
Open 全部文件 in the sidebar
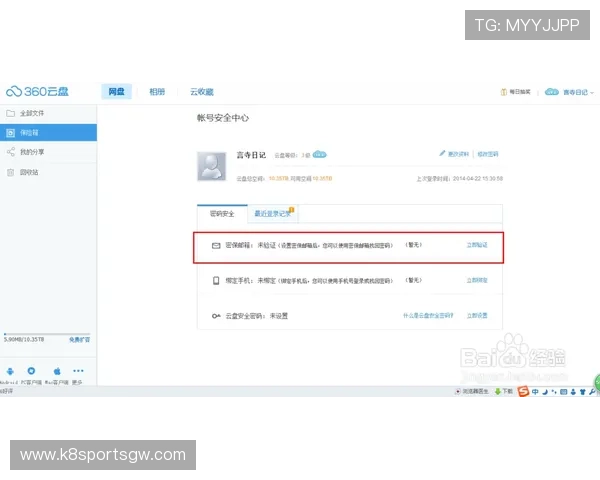32,113
